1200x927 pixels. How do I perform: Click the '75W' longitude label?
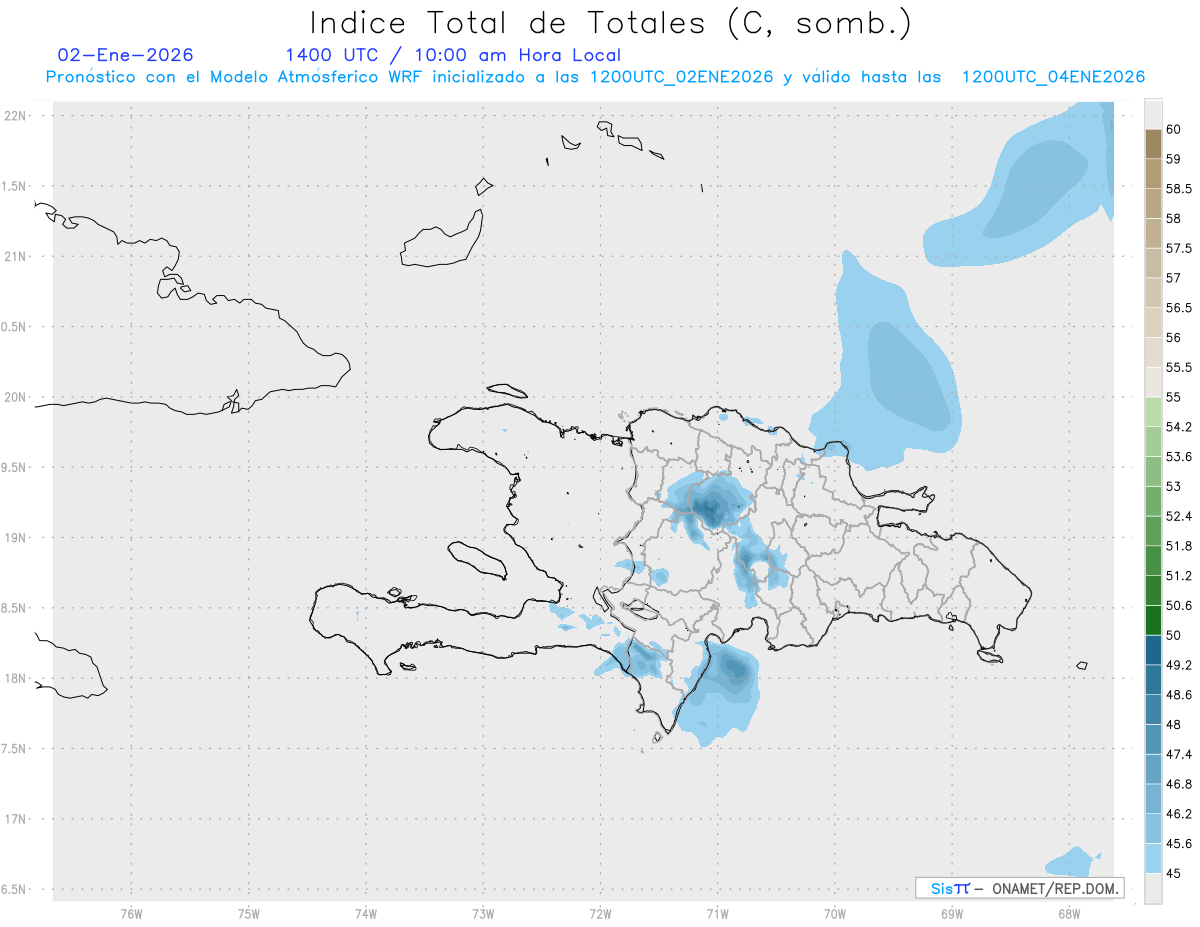point(248,913)
